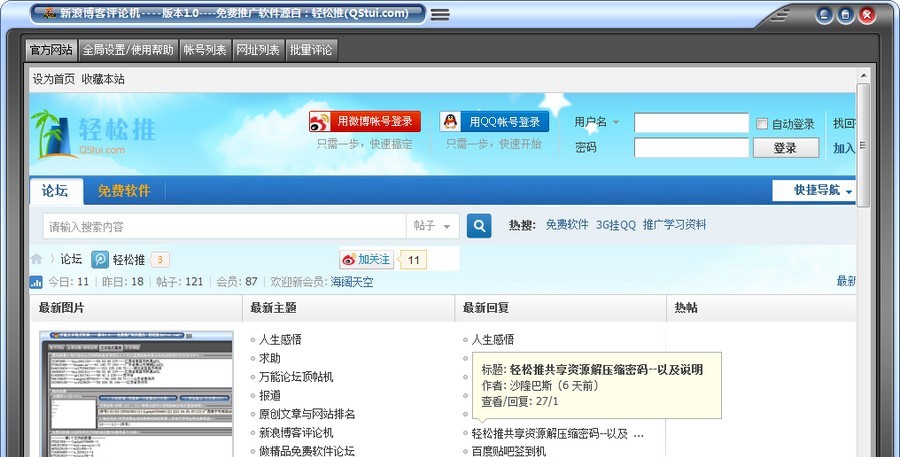Image resolution: width=900 pixels, height=457 pixels.
Task: Open the 网址列表 tab
Action: pos(258,50)
